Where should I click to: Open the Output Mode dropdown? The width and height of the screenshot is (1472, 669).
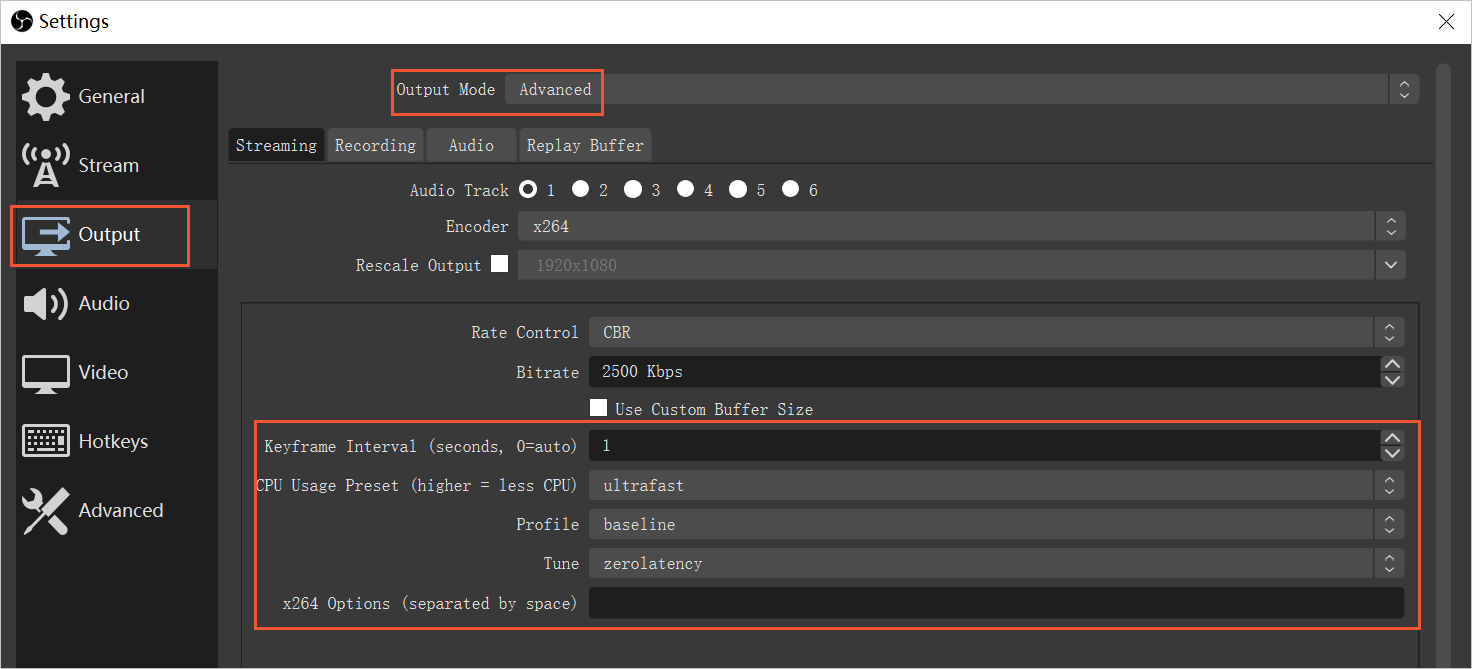961,89
